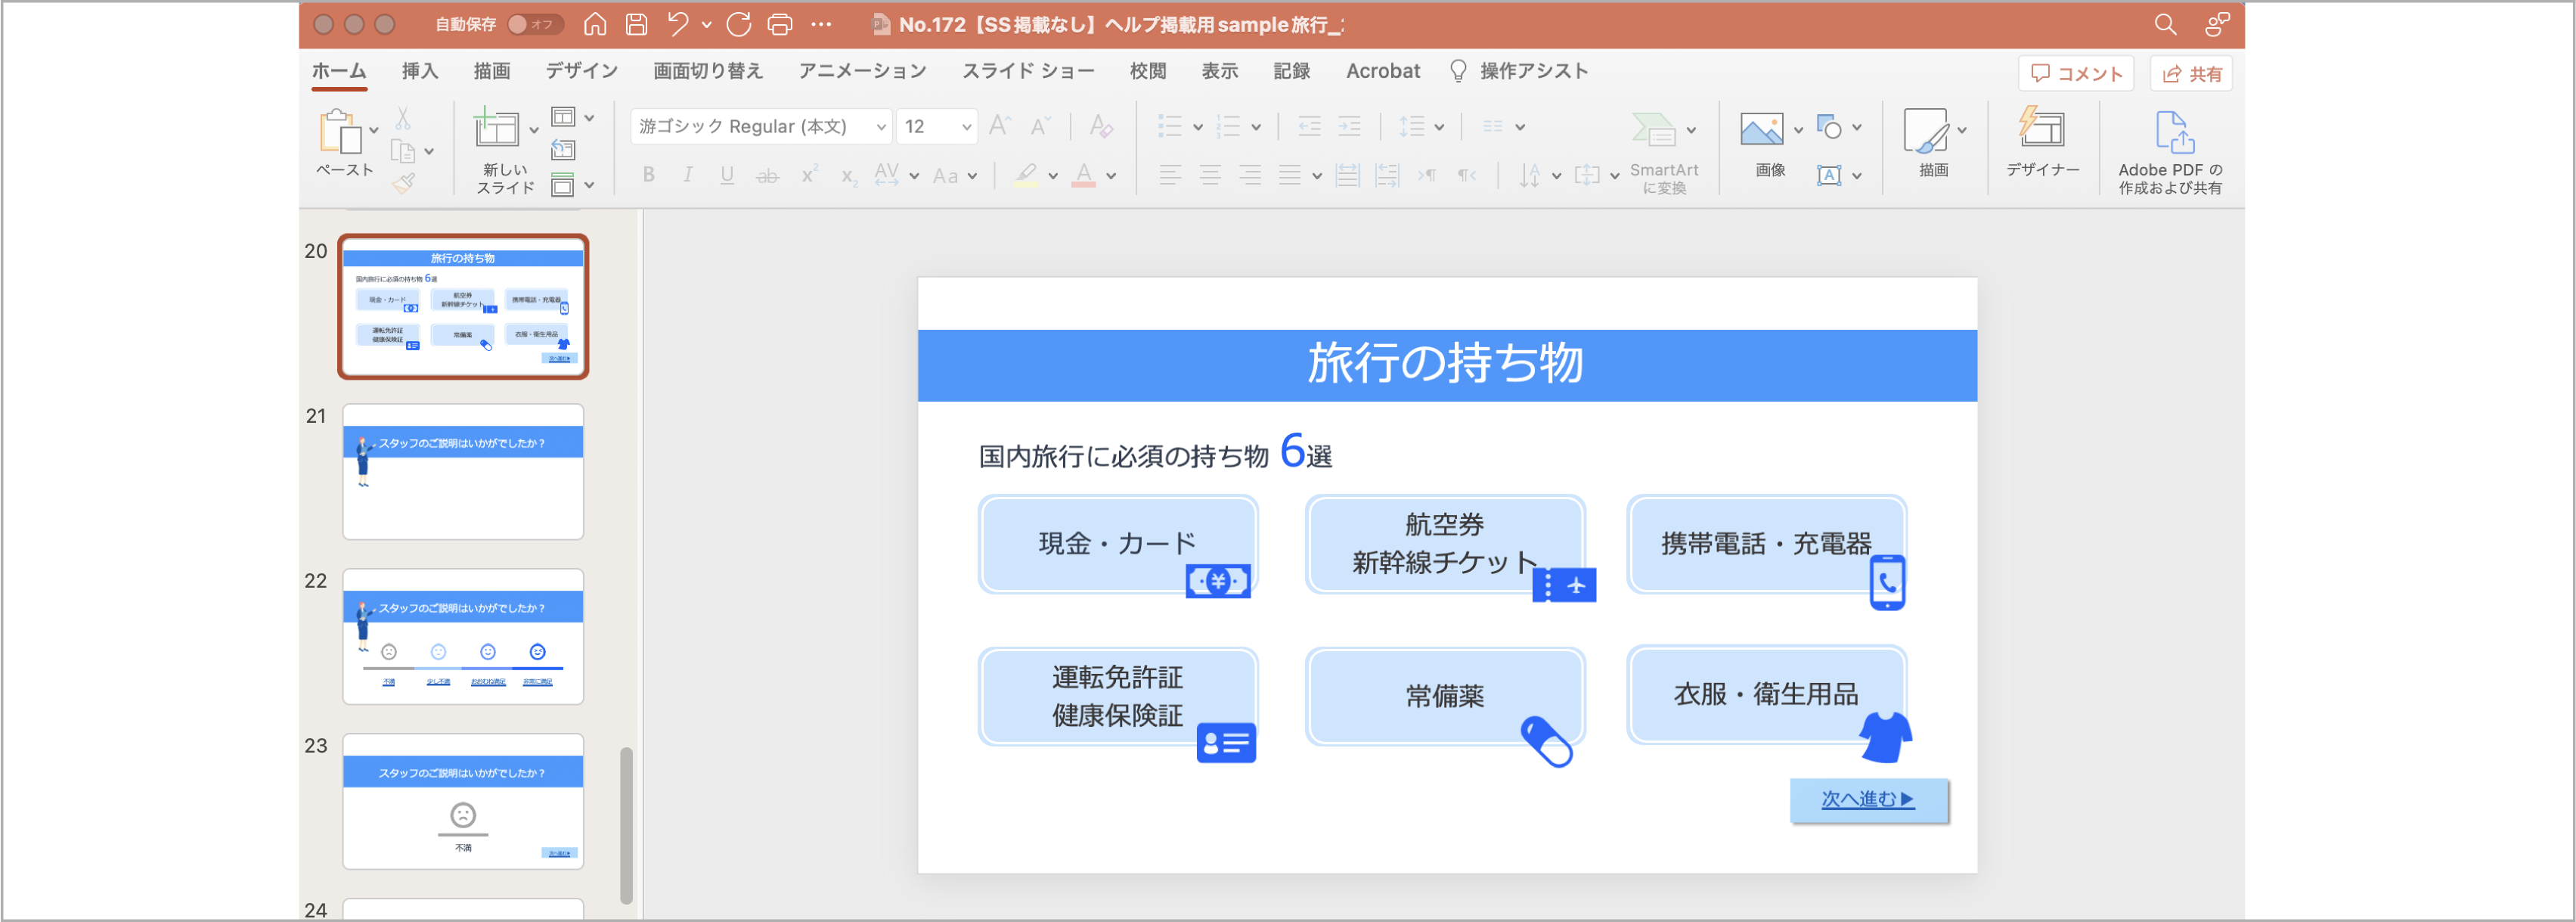Open the font size 12 dropdown

[x=966, y=127]
